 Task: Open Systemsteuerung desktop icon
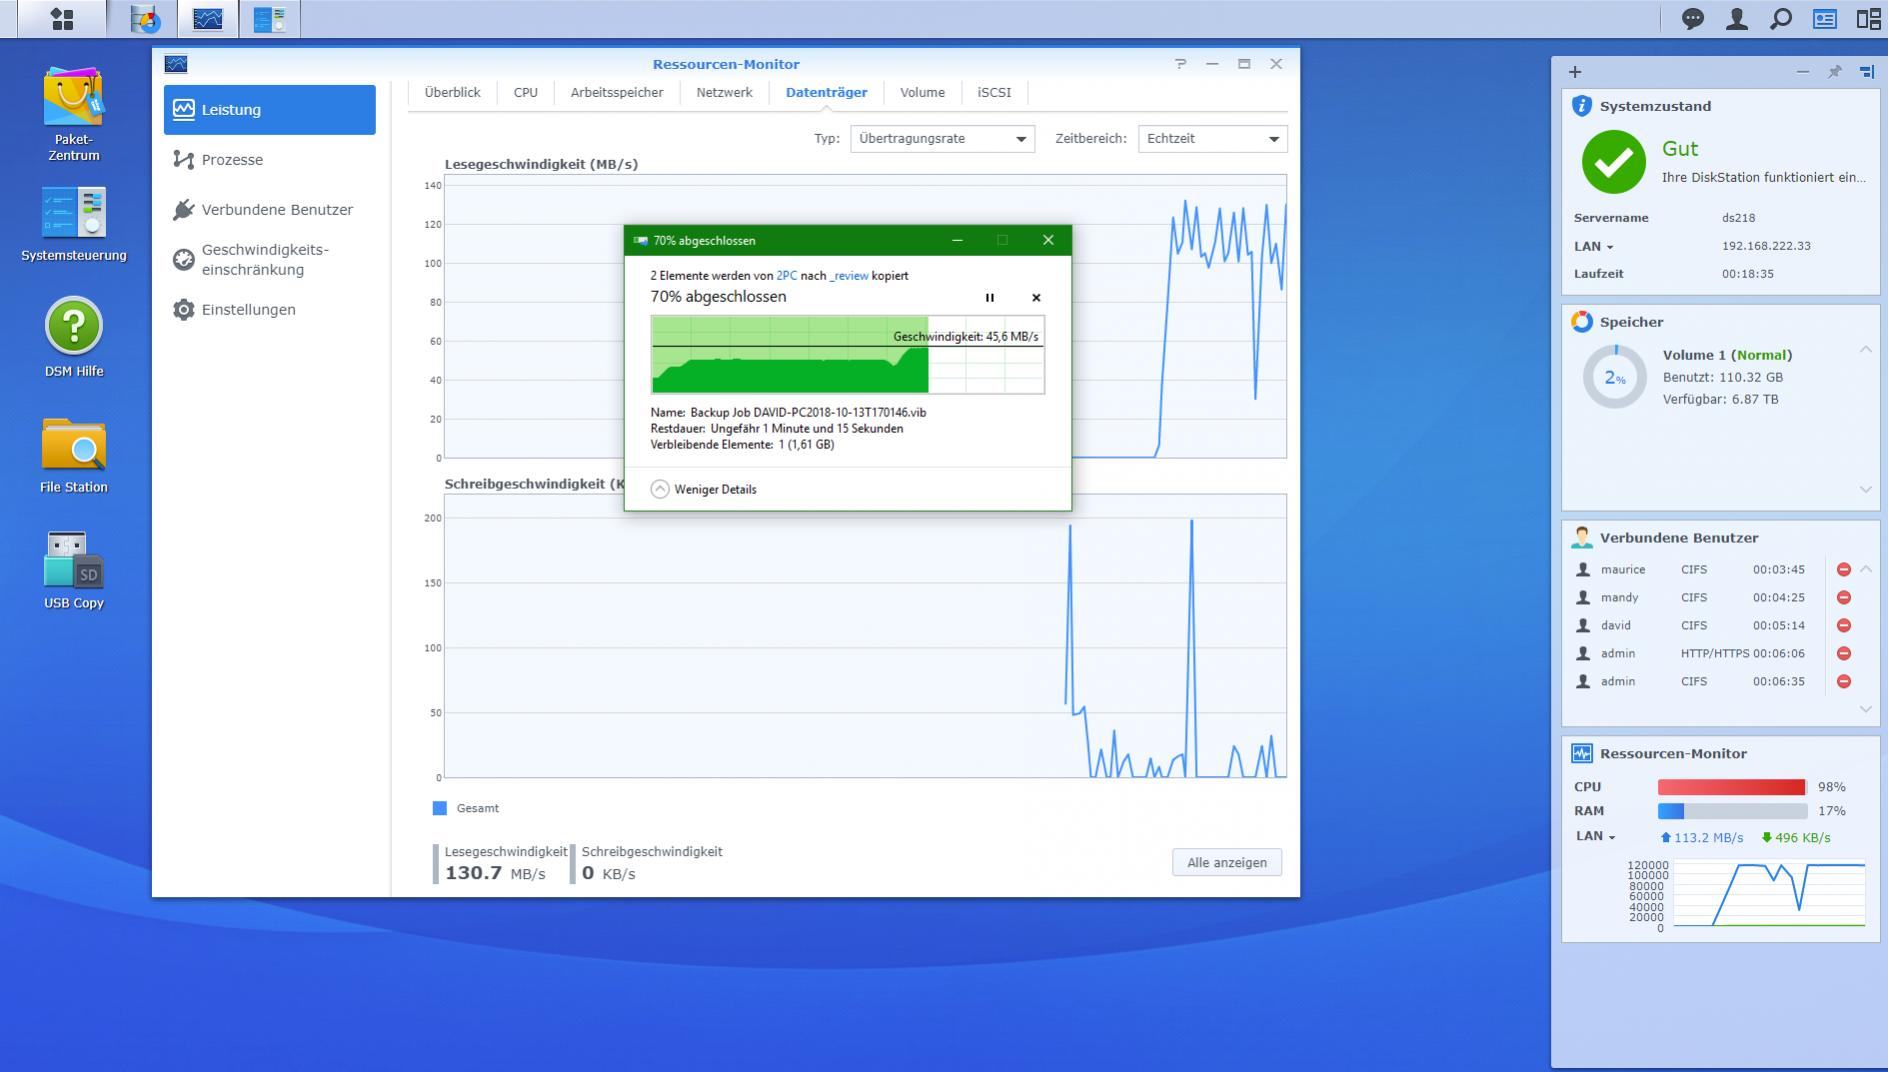tap(73, 224)
